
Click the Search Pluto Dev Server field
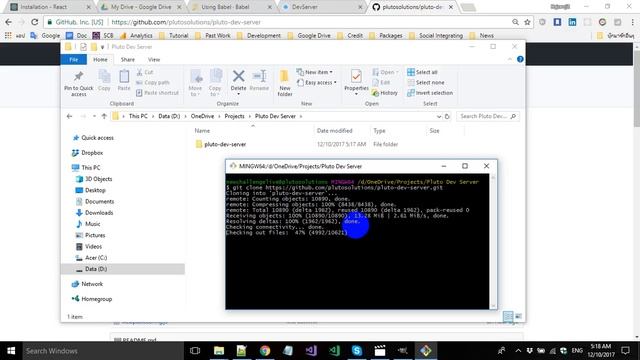point(487,116)
